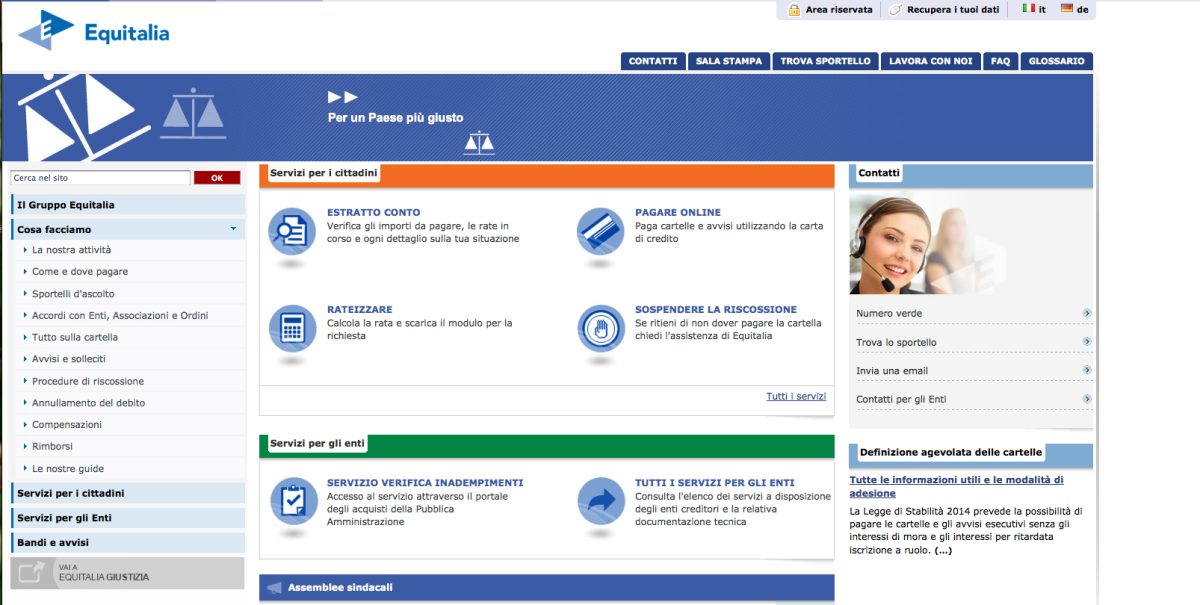Image resolution: width=1200 pixels, height=605 pixels.
Task: Click the Tutti i Servizi per gli Enti arrow icon
Action: pyautogui.click(x=600, y=499)
